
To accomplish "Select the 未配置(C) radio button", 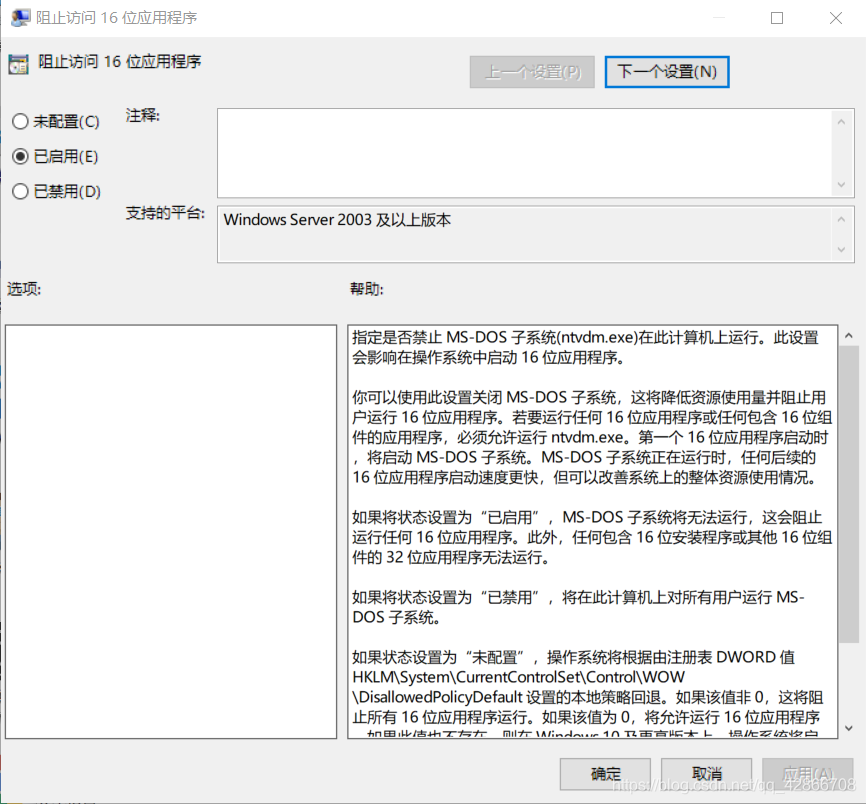I will coord(18,120).
